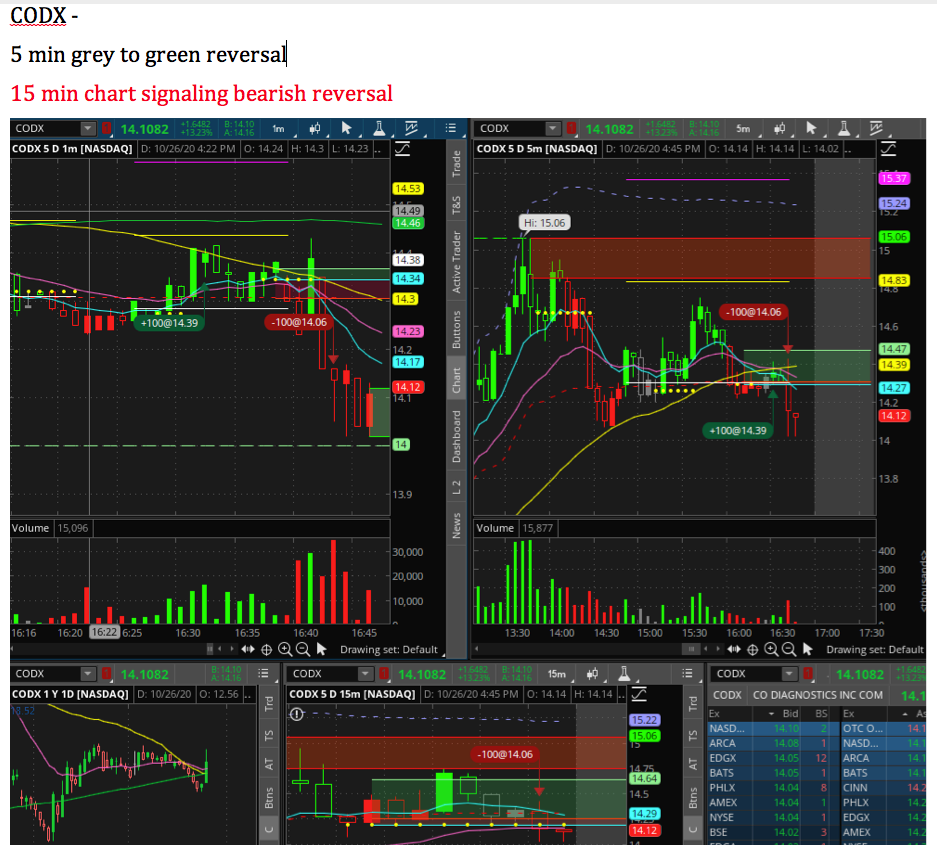Screen dimensions: 937x845
Task: Click pointer icon under 1m chart
Action: coord(321,650)
